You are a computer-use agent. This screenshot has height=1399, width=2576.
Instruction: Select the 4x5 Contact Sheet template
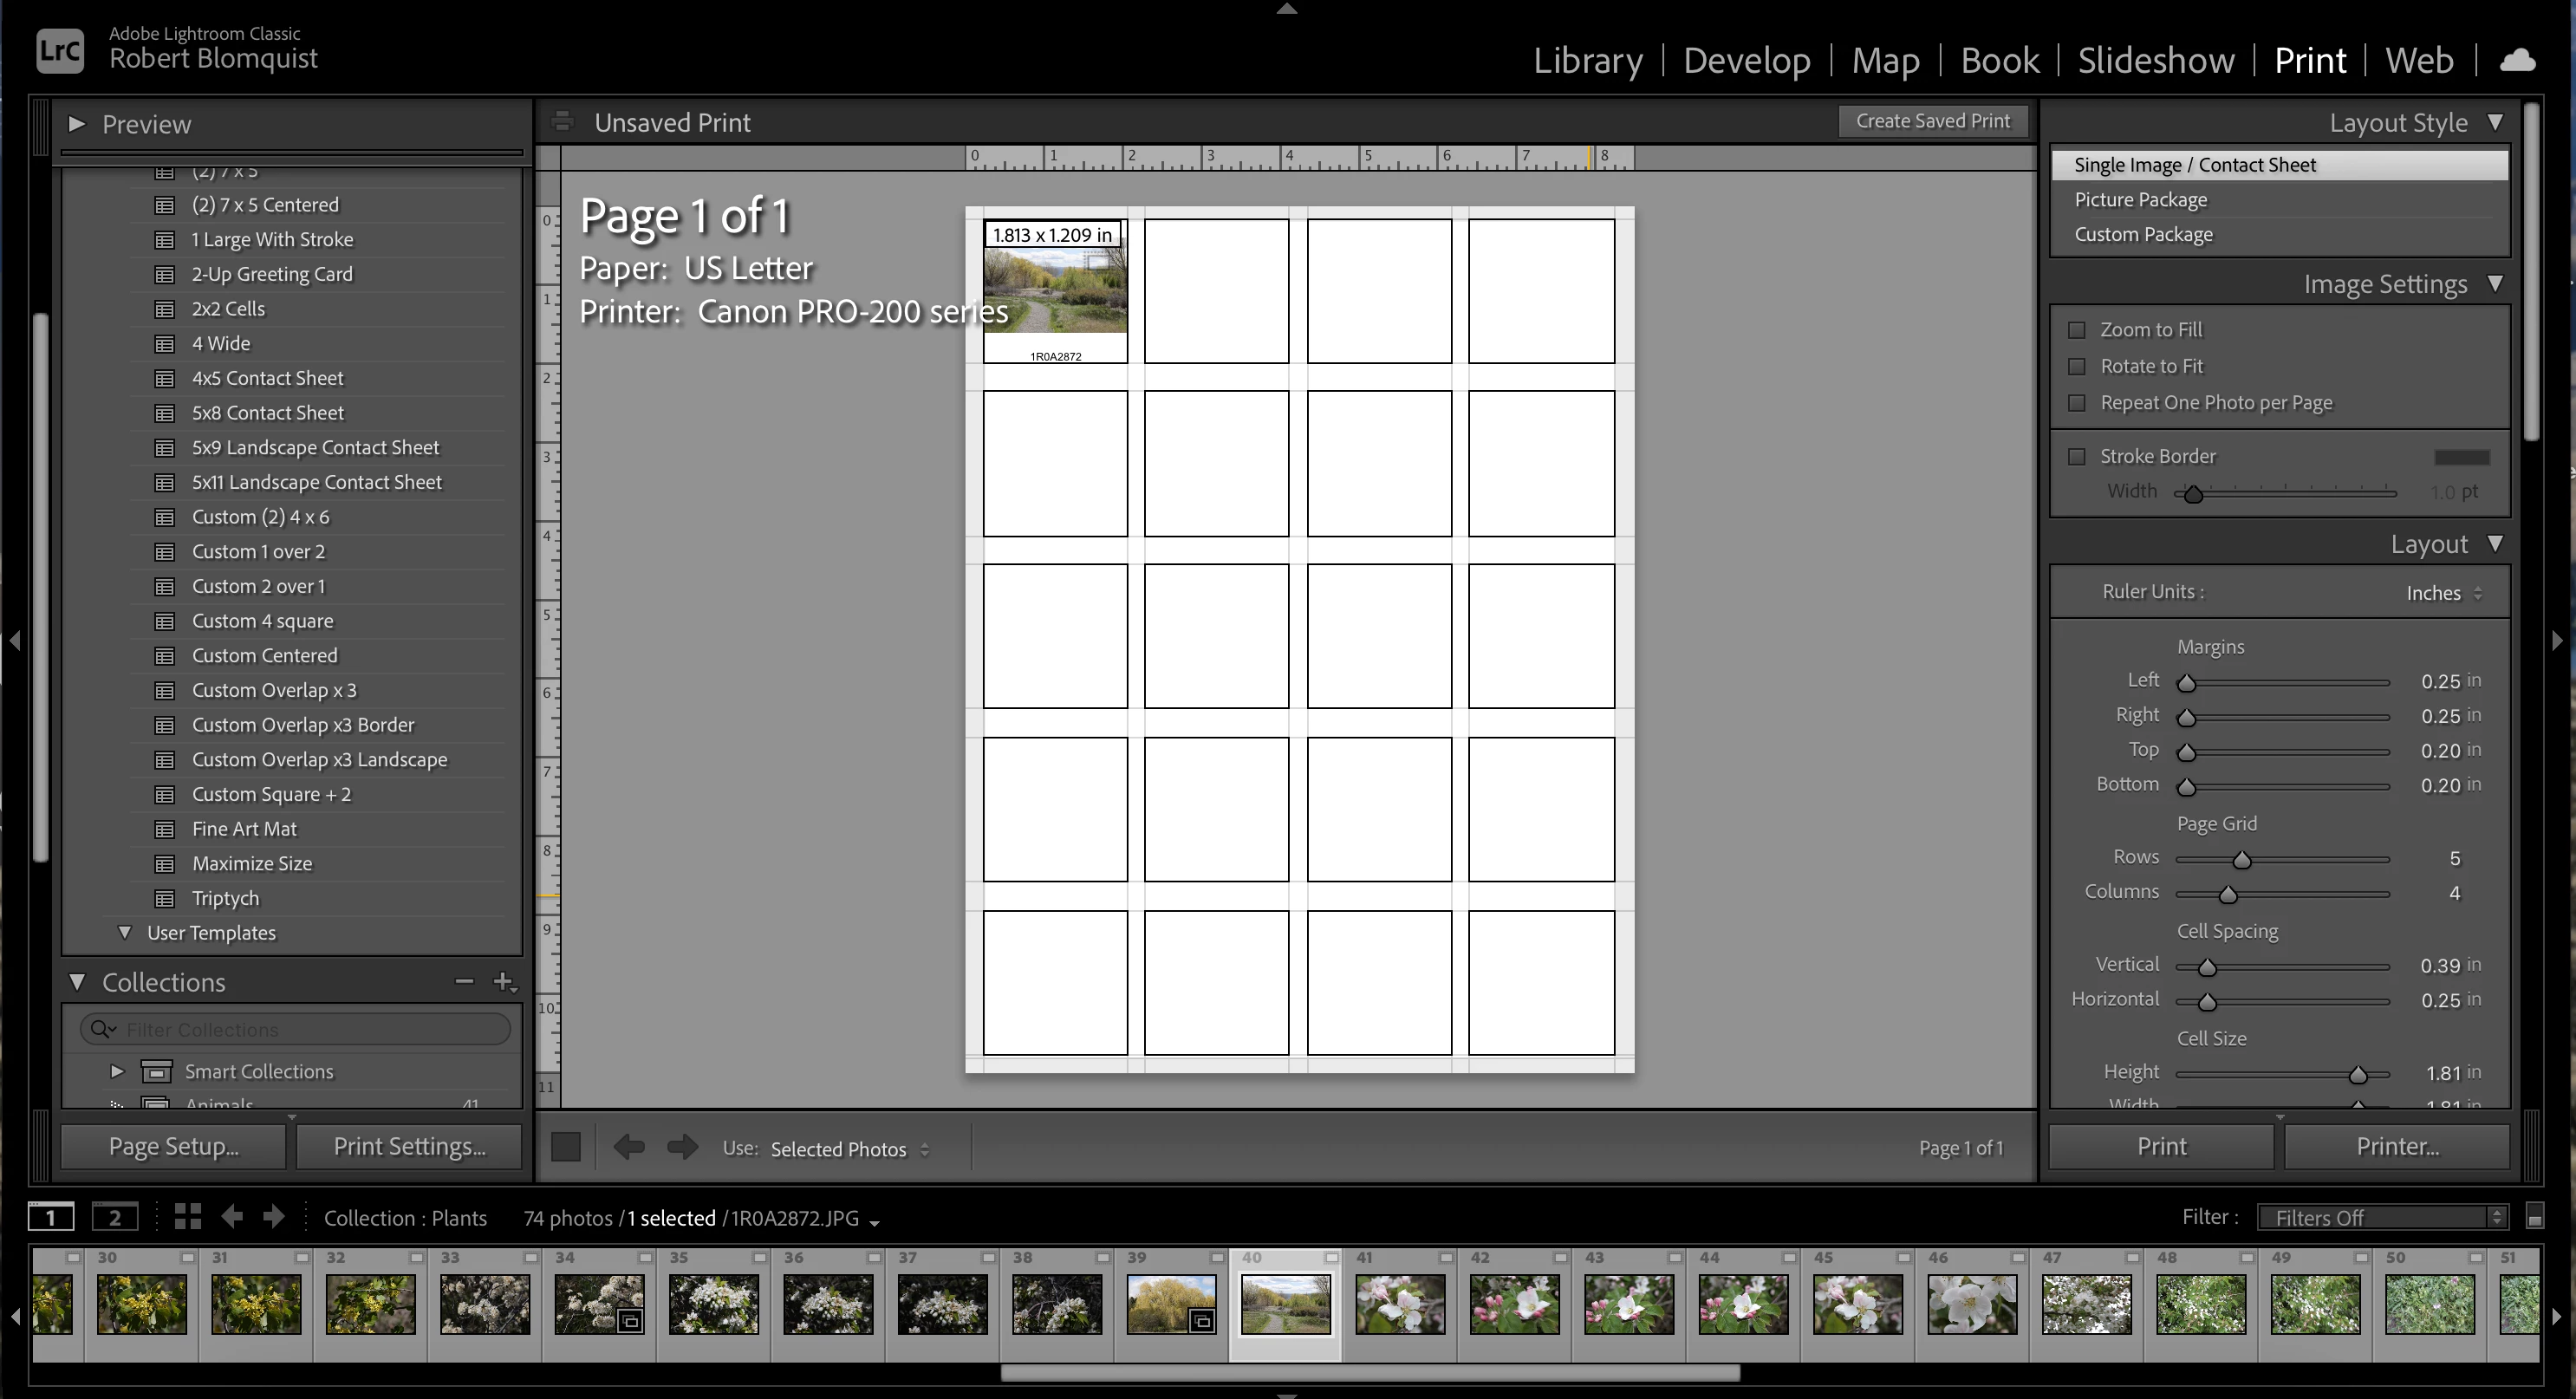pos(267,378)
